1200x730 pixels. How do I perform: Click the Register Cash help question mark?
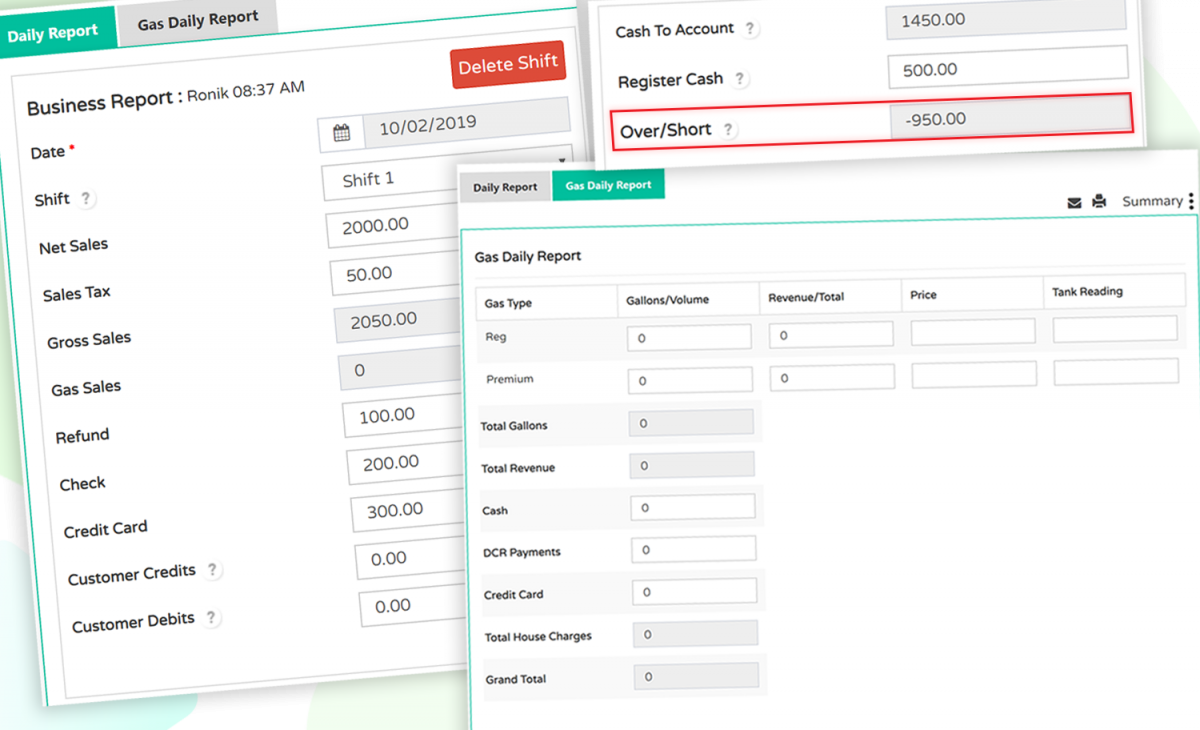tap(737, 78)
